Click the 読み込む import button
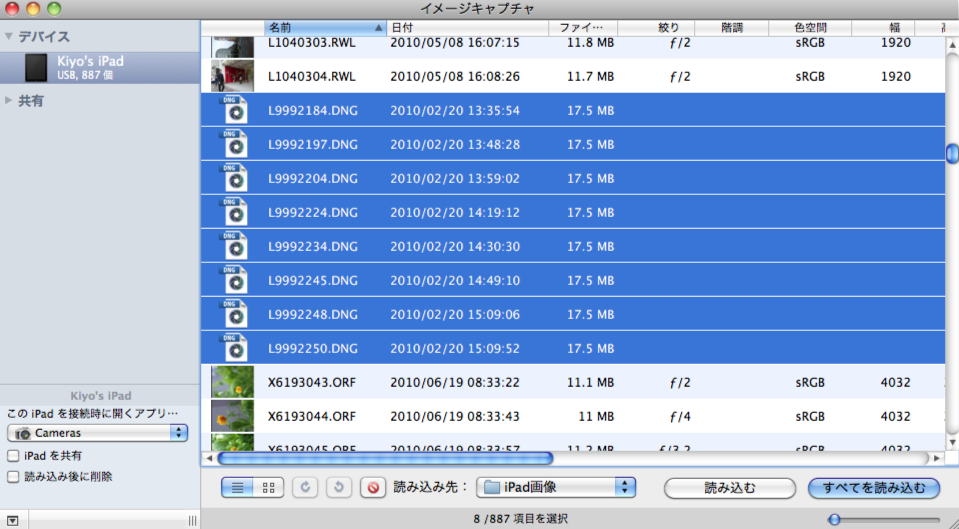Screen dimensions: 959x529 point(730,488)
